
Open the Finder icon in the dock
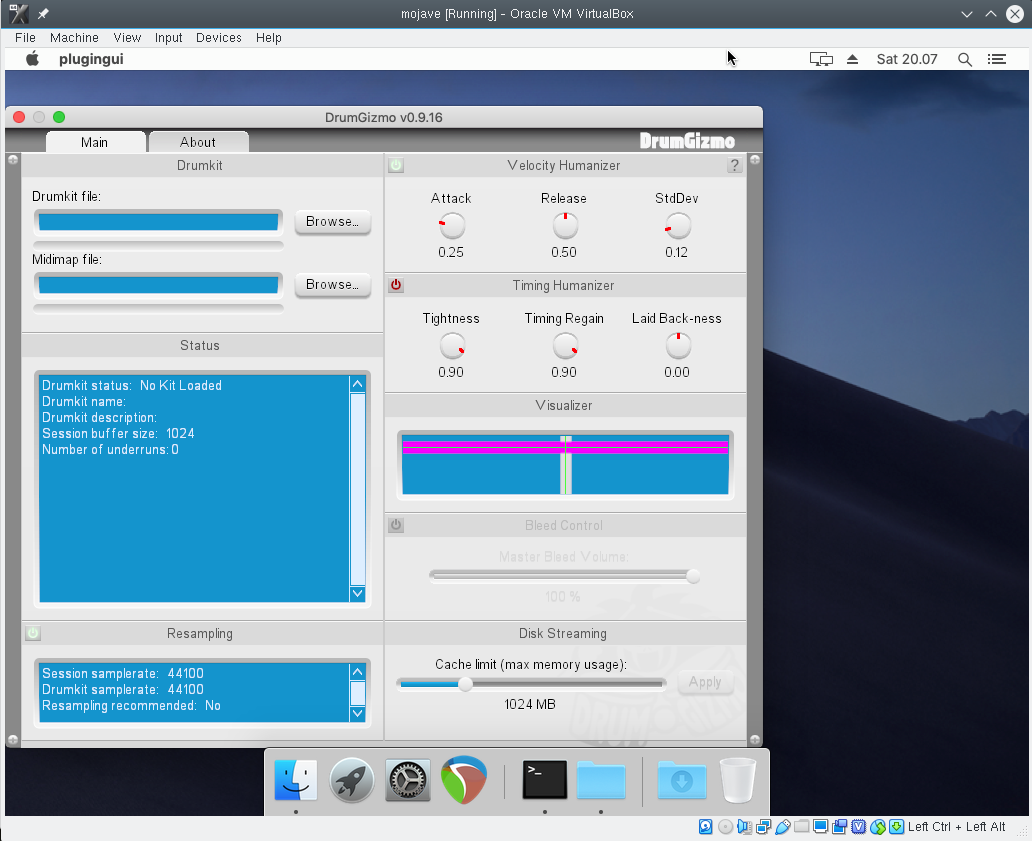pos(296,780)
